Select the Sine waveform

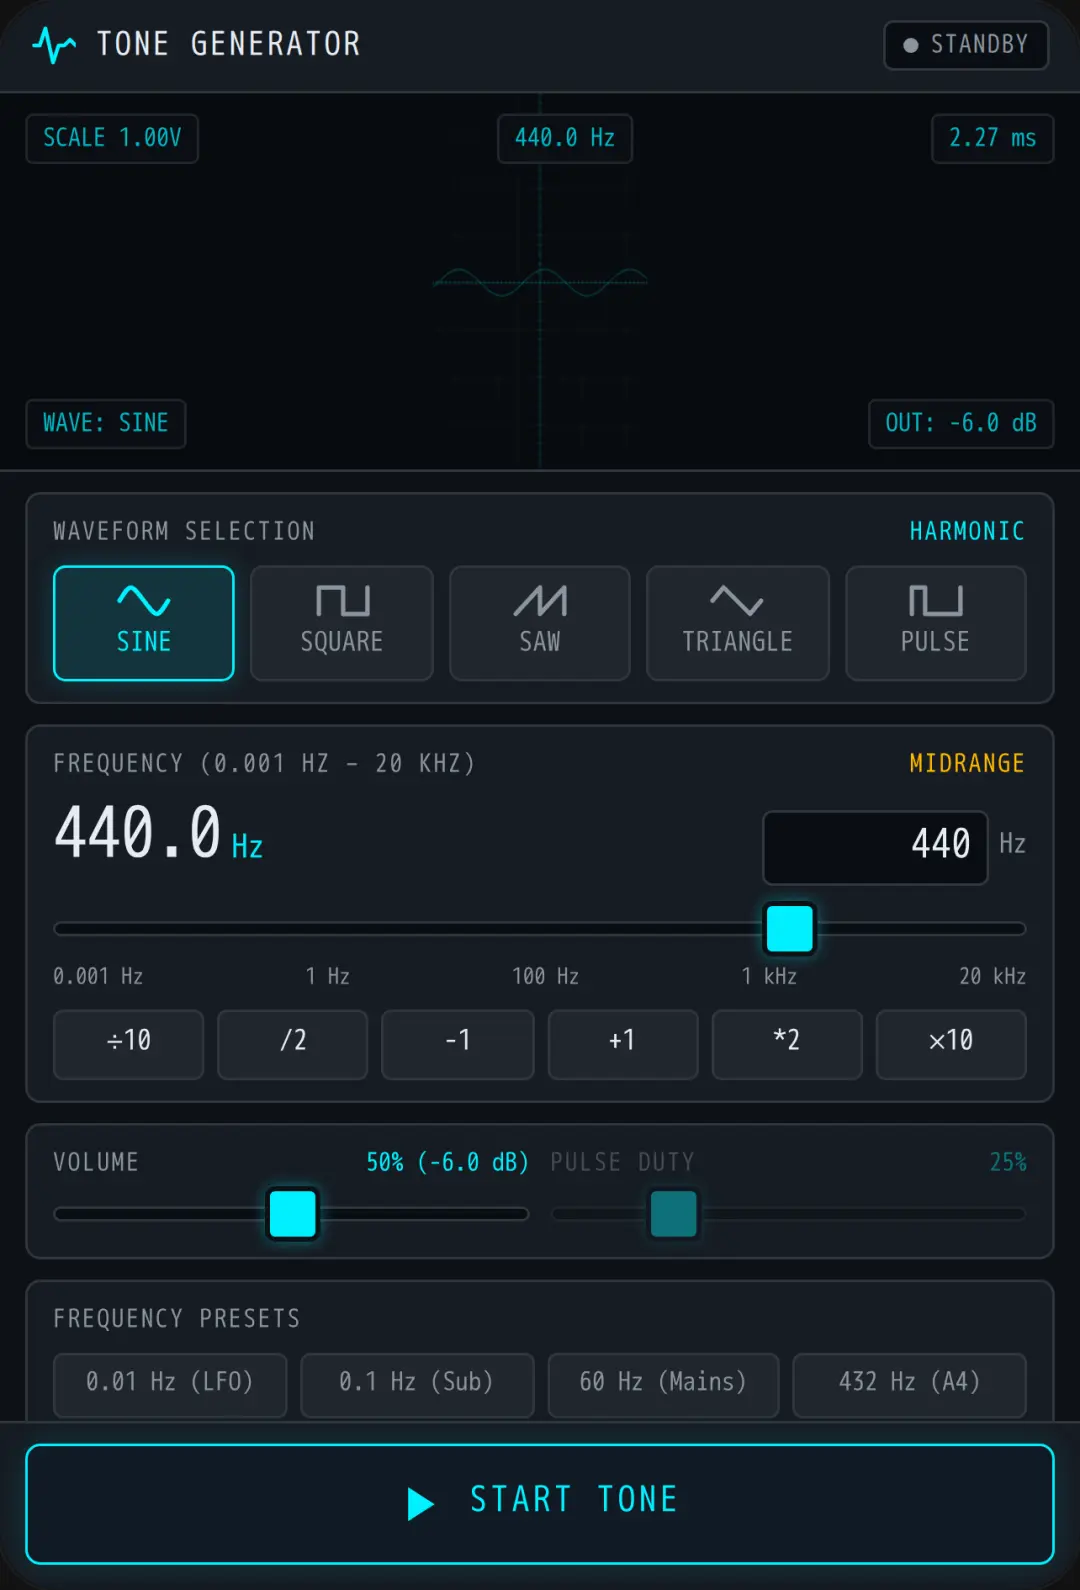click(144, 623)
